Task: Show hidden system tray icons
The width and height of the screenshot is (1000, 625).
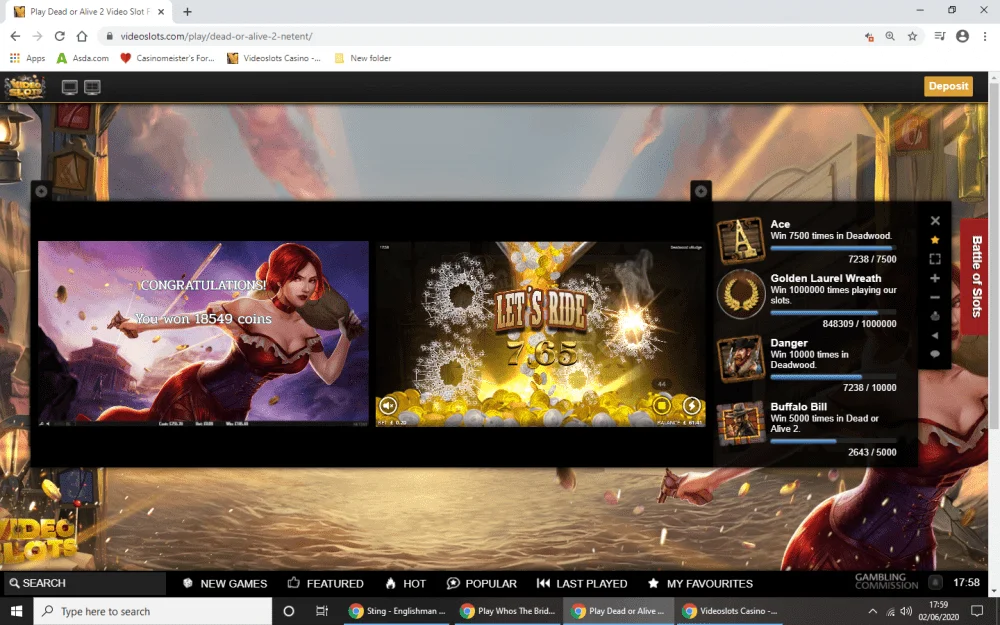Action: 872,611
